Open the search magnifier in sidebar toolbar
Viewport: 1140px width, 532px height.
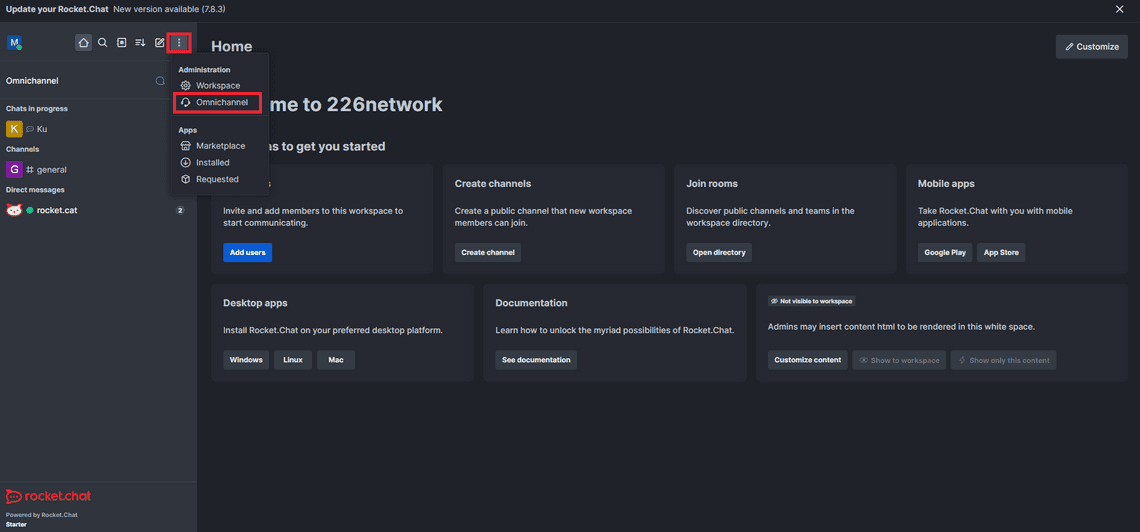(102, 43)
